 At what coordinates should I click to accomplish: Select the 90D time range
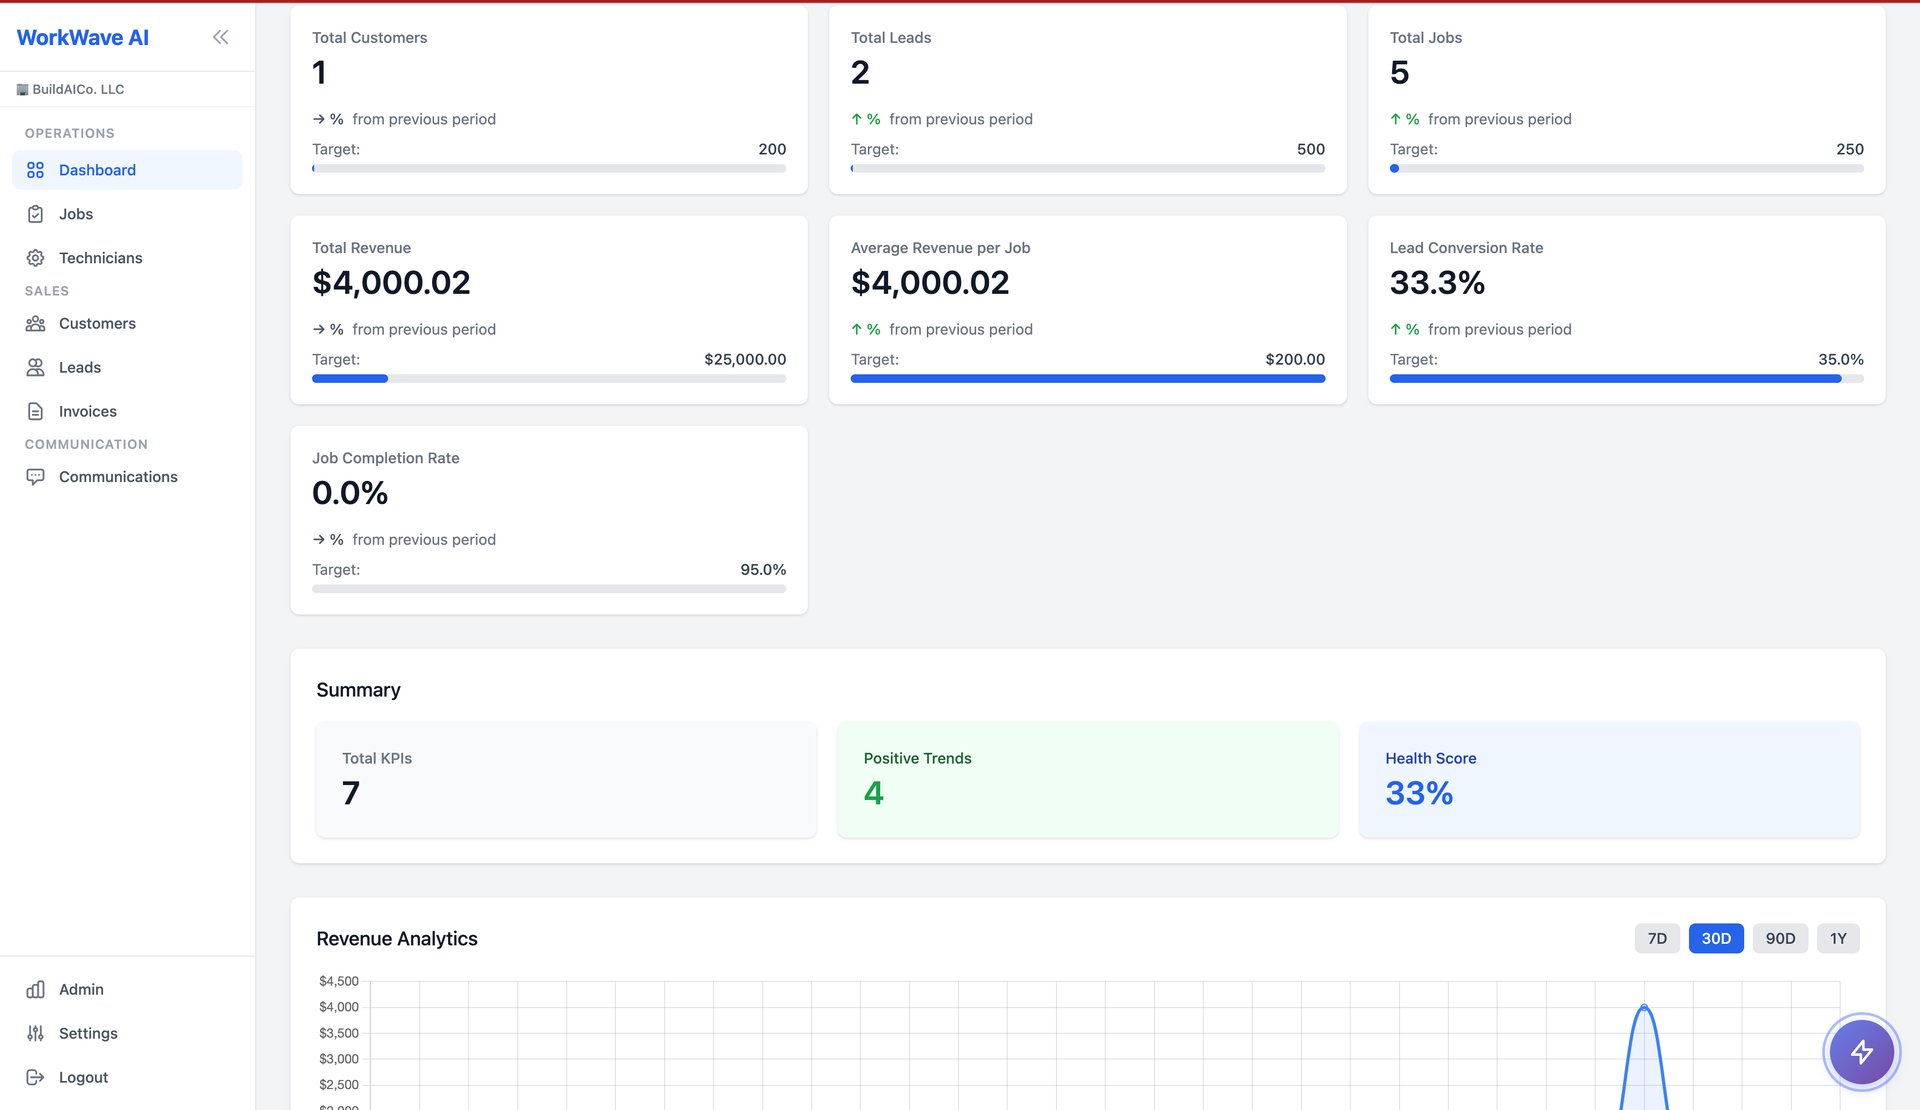coord(1780,939)
